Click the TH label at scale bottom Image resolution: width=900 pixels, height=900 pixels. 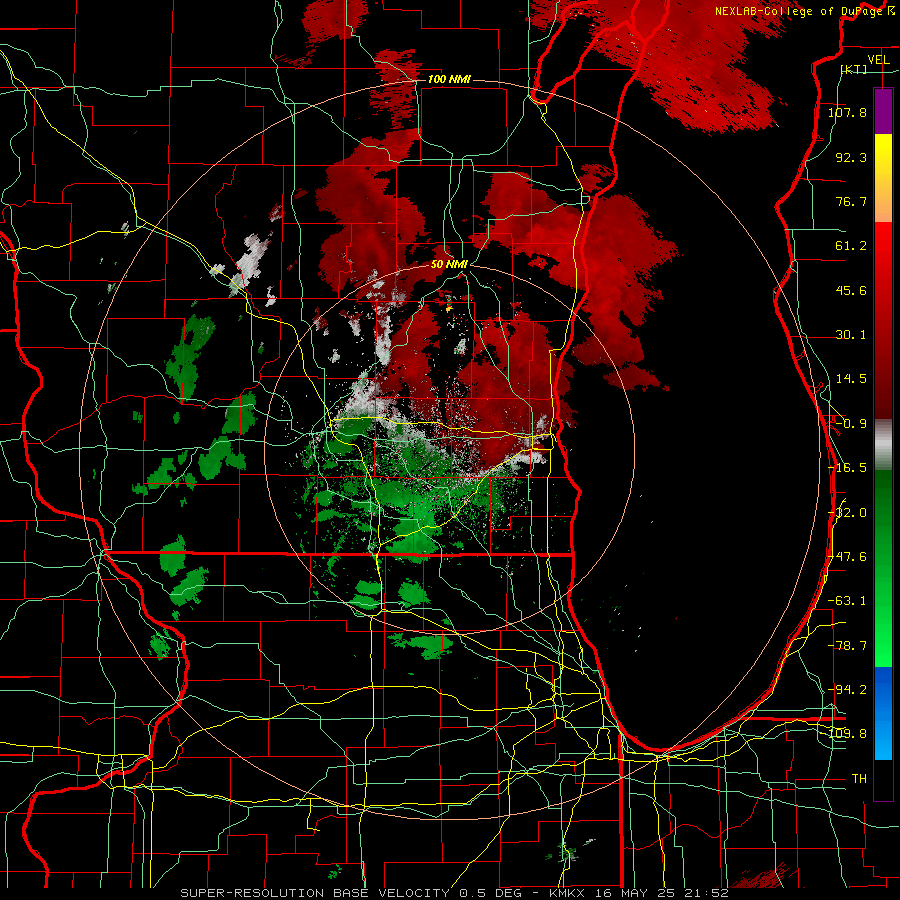pos(859,779)
